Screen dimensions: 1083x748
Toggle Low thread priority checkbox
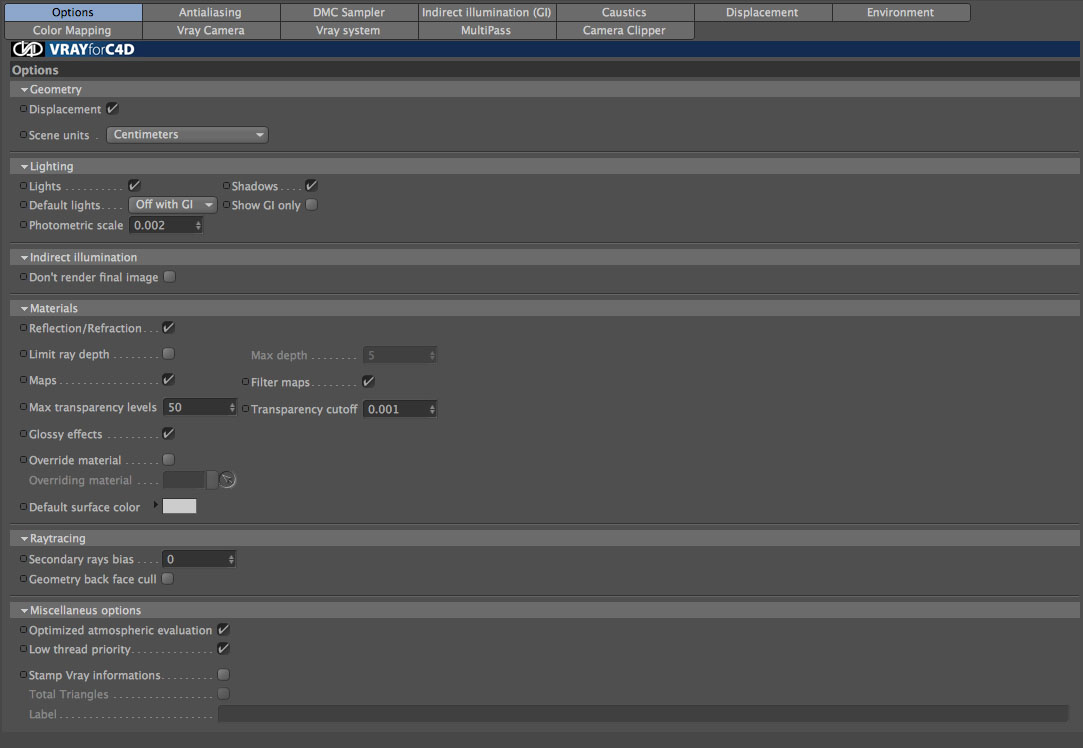pyautogui.click(x=223, y=649)
